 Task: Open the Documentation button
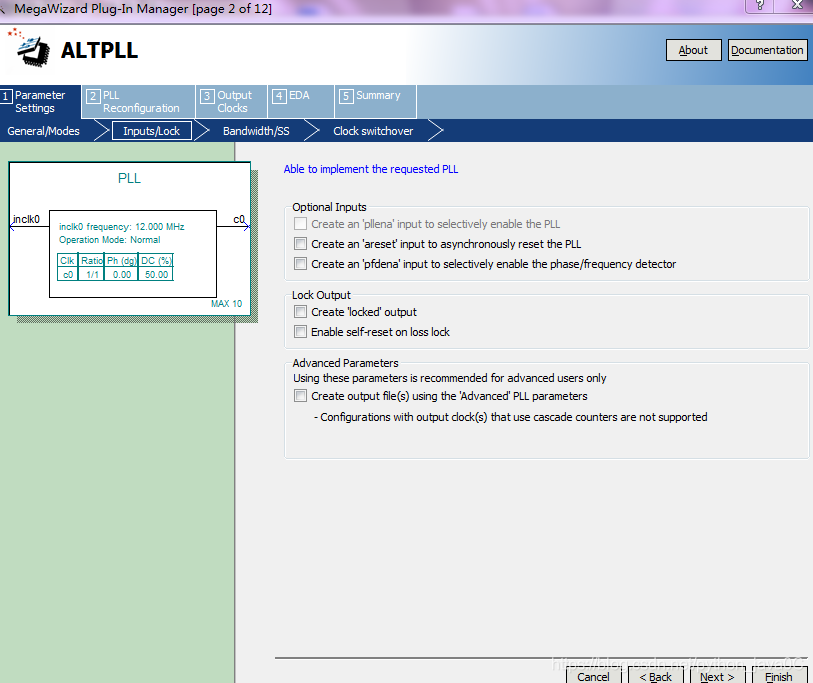click(x=767, y=50)
